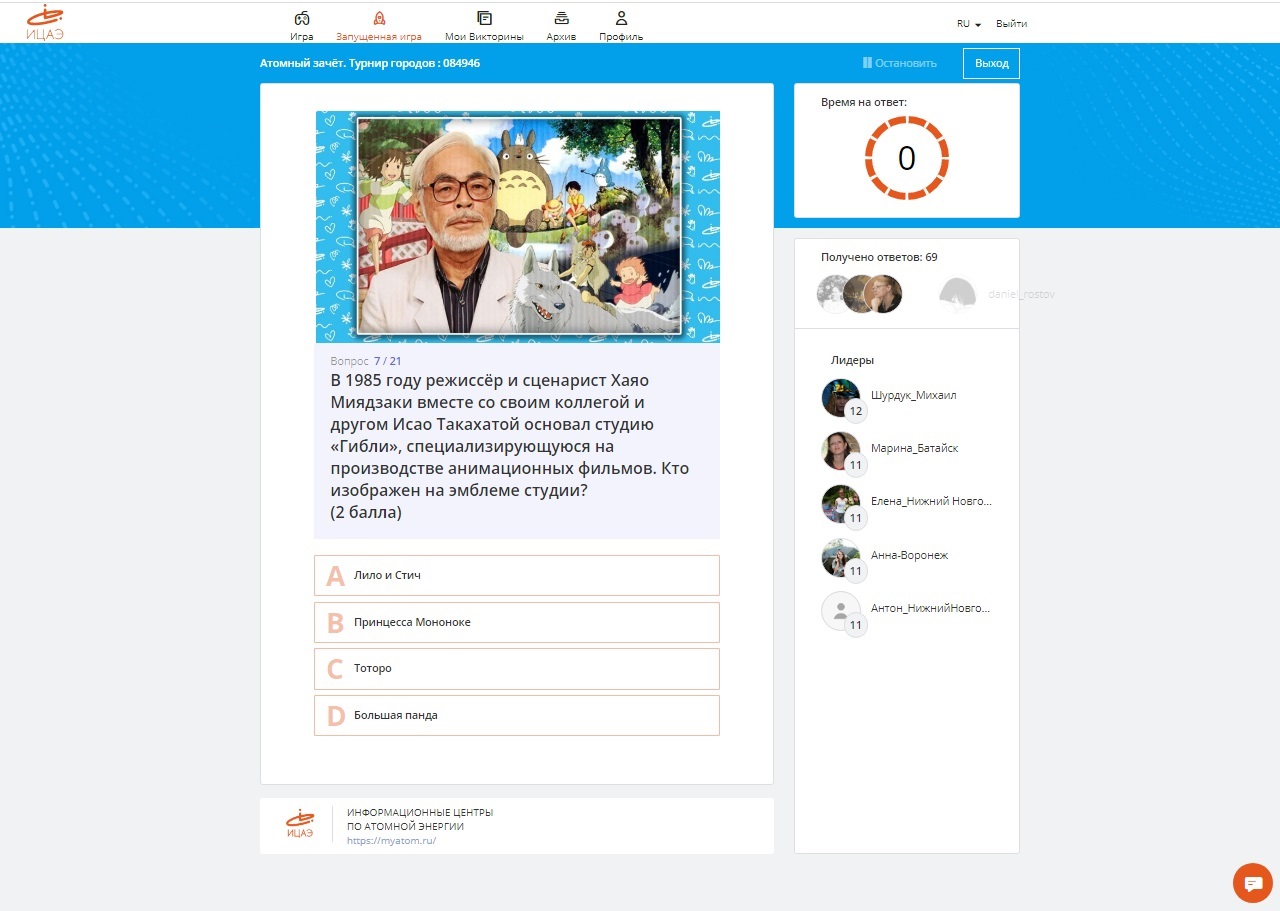The height and width of the screenshot is (911, 1280).
Task: Click the Остановить pause button
Action: [900, 63]
